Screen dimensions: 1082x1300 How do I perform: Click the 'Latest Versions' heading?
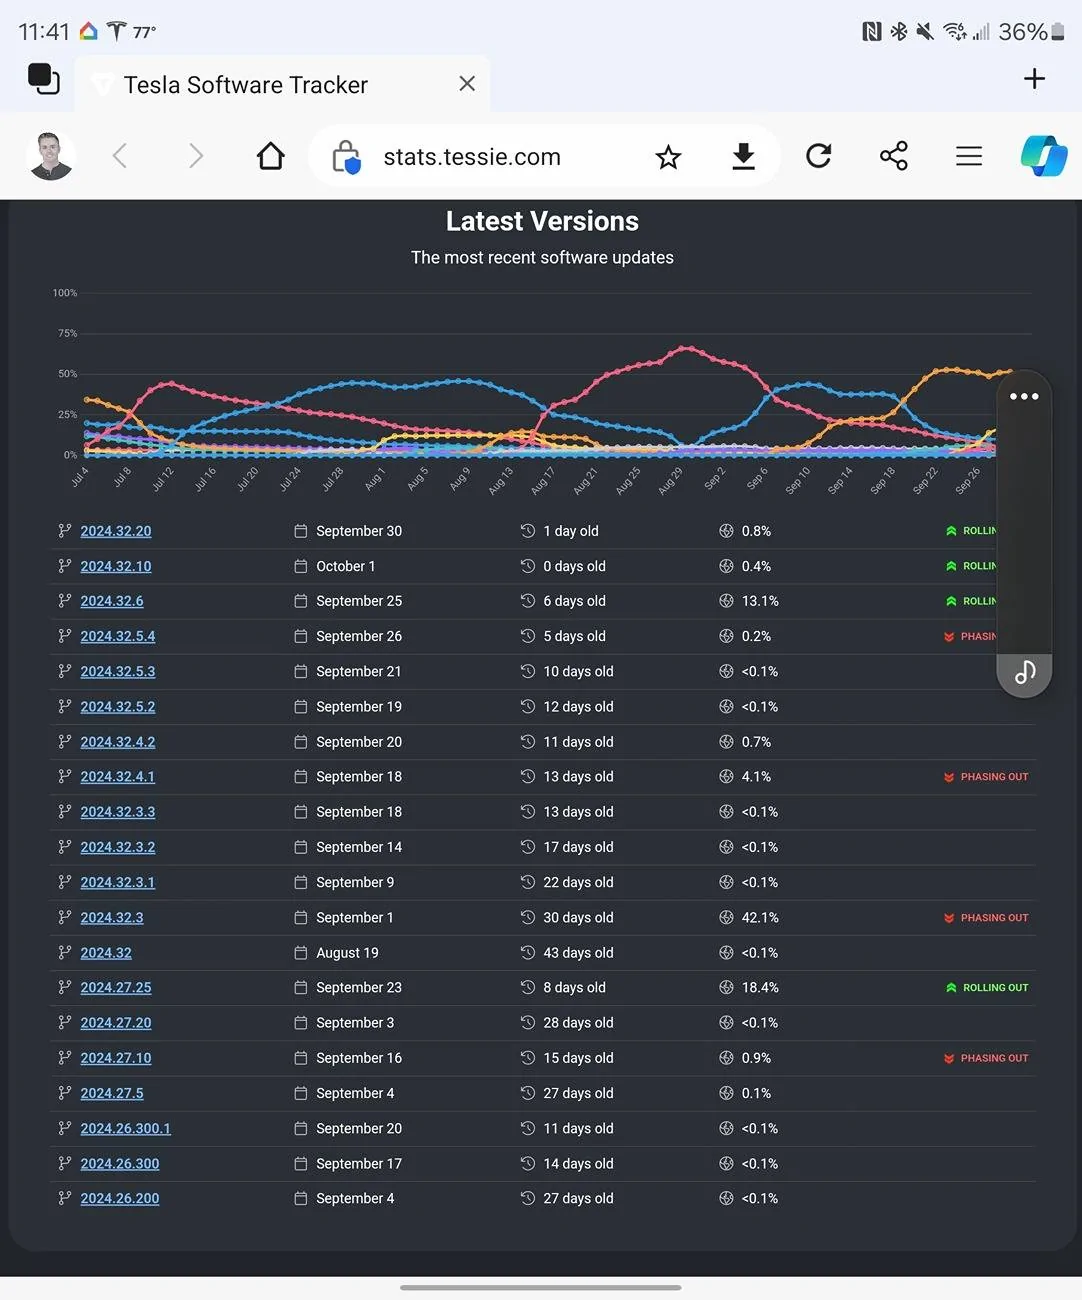click(542, 221)
